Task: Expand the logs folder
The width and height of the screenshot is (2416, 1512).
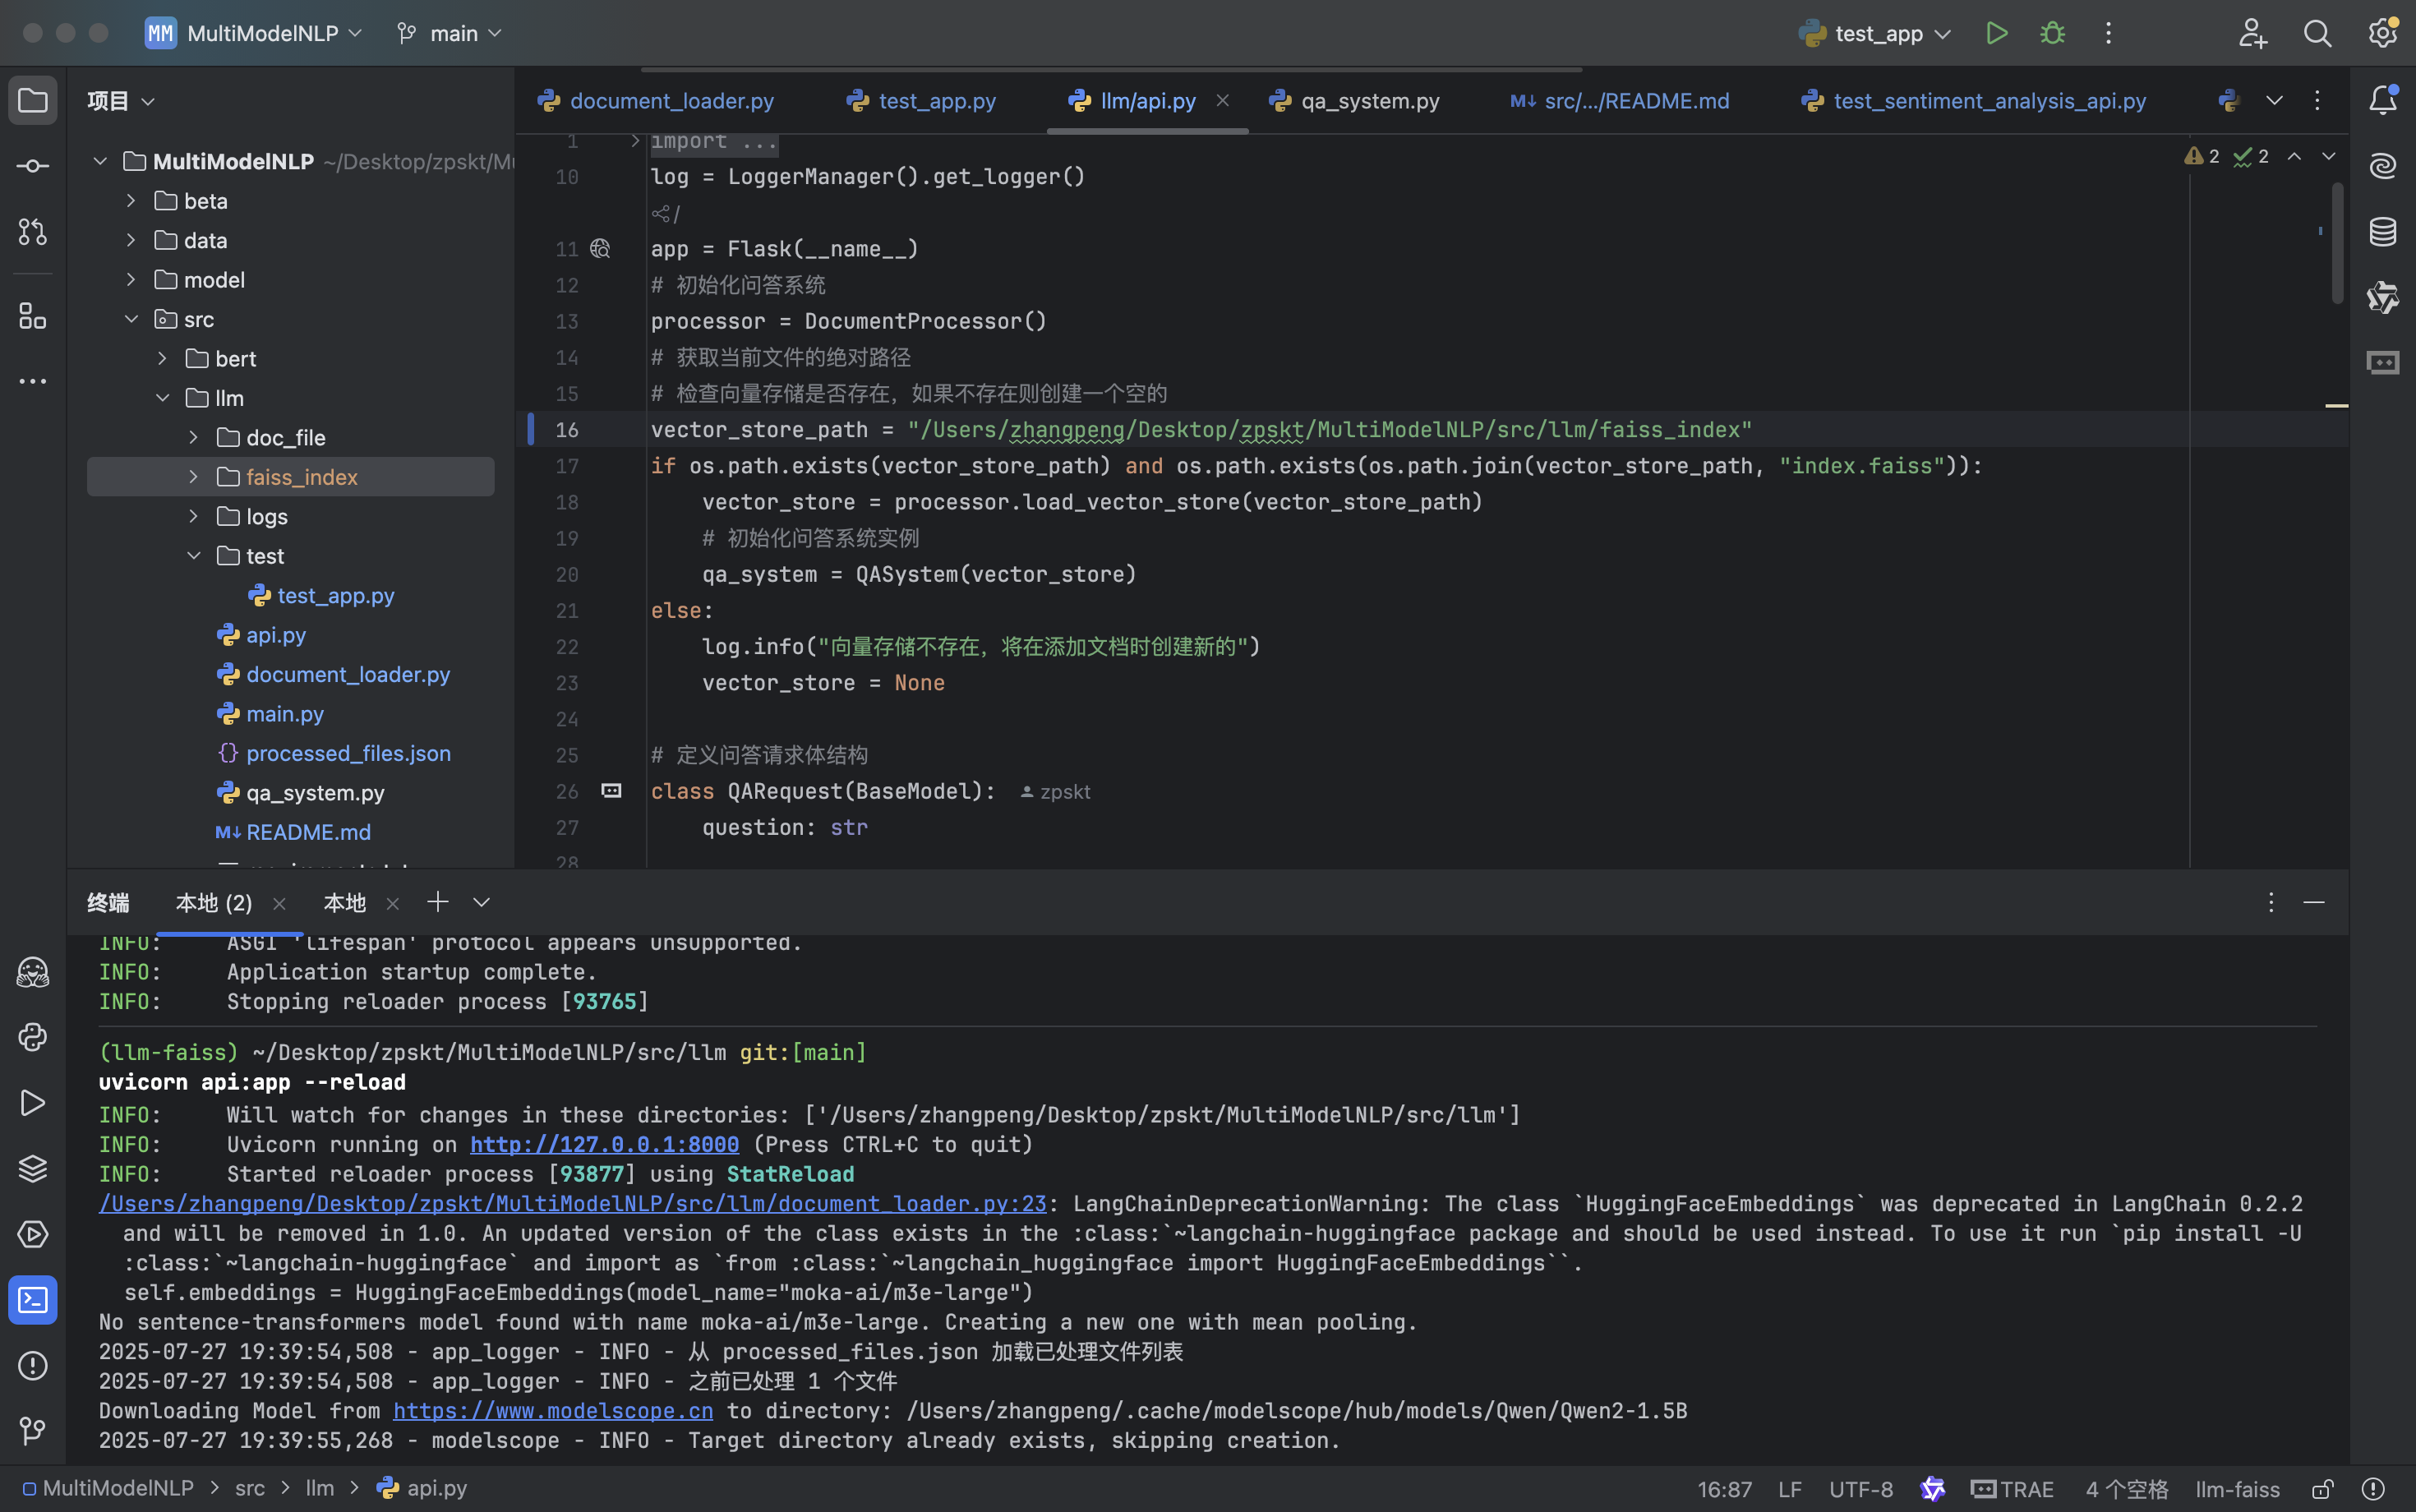Action: coord(194,516)
